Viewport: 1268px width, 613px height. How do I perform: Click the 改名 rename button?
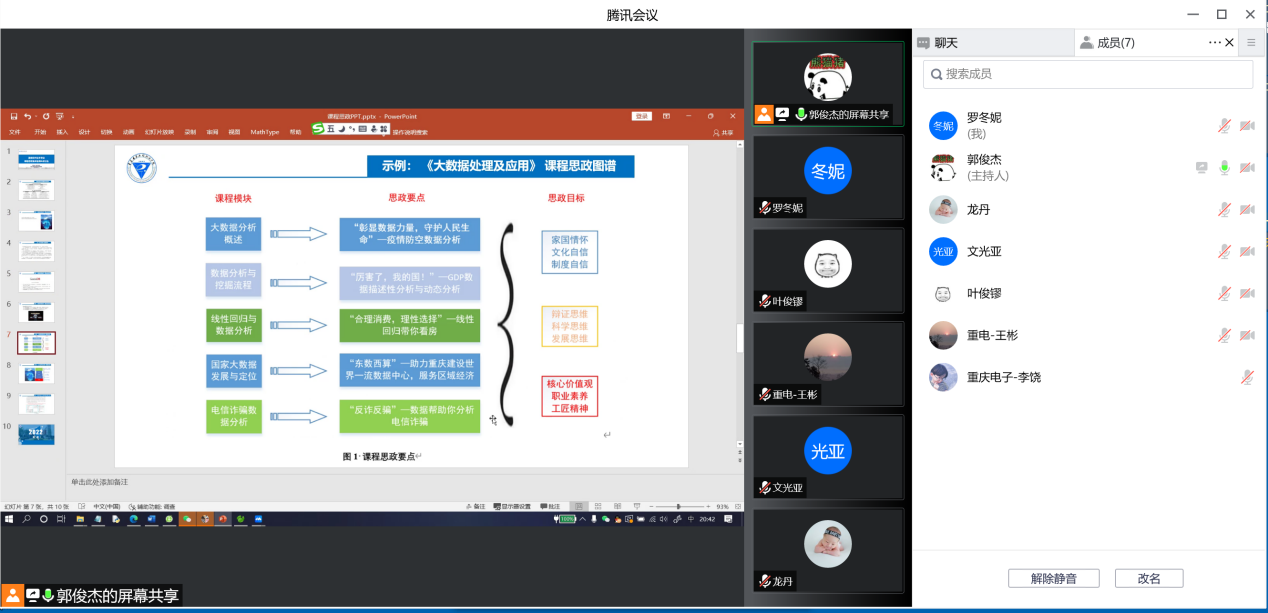coord(1148,578)
